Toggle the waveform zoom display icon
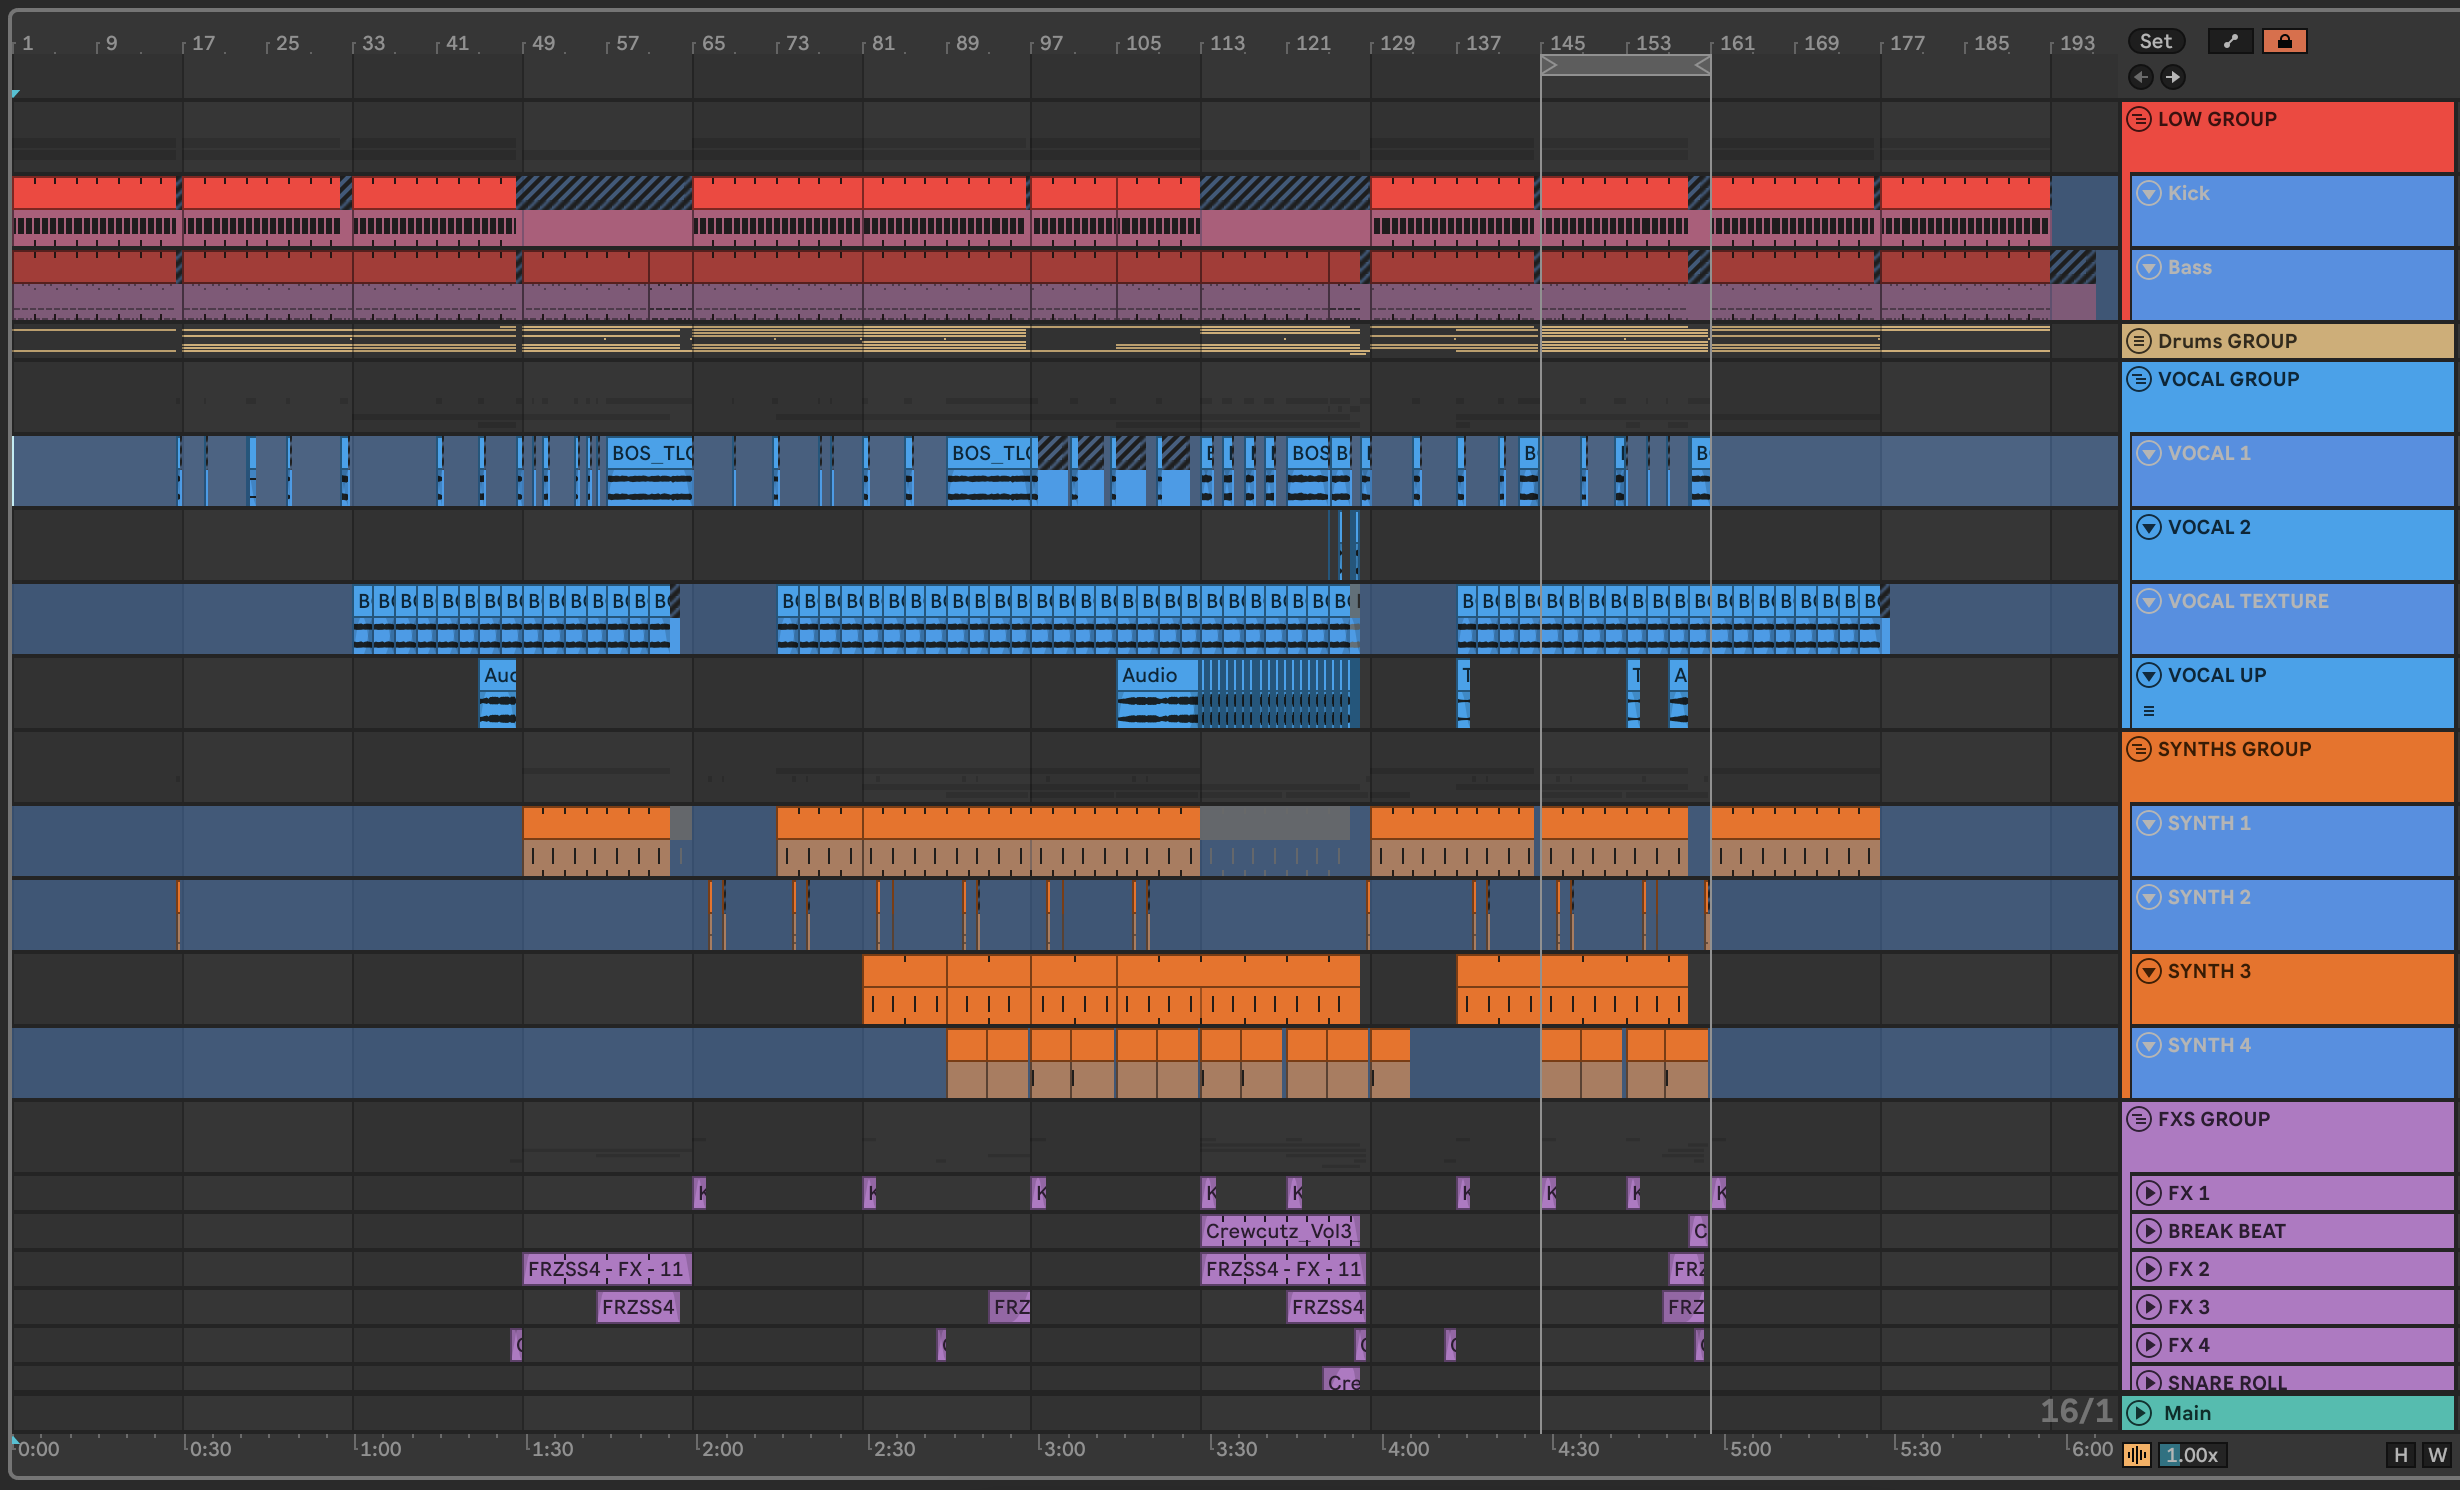 click(2137, 1455)
